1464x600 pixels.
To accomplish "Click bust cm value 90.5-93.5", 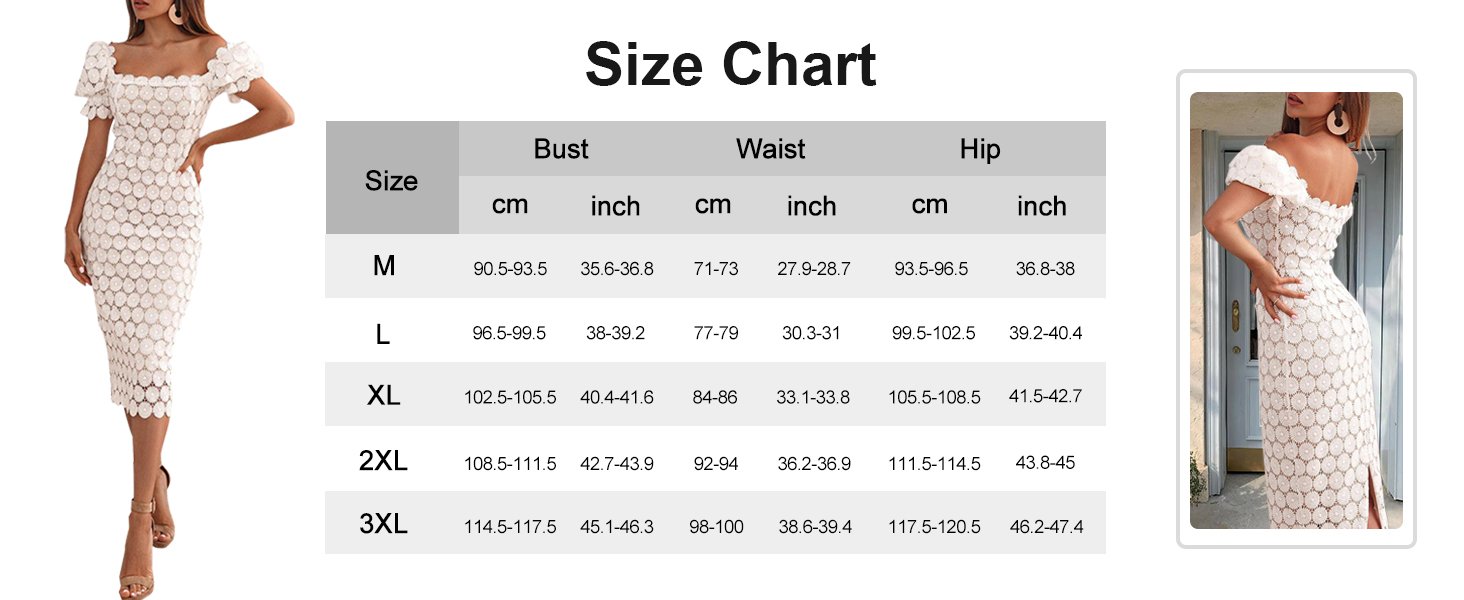I will coord(510,269).
